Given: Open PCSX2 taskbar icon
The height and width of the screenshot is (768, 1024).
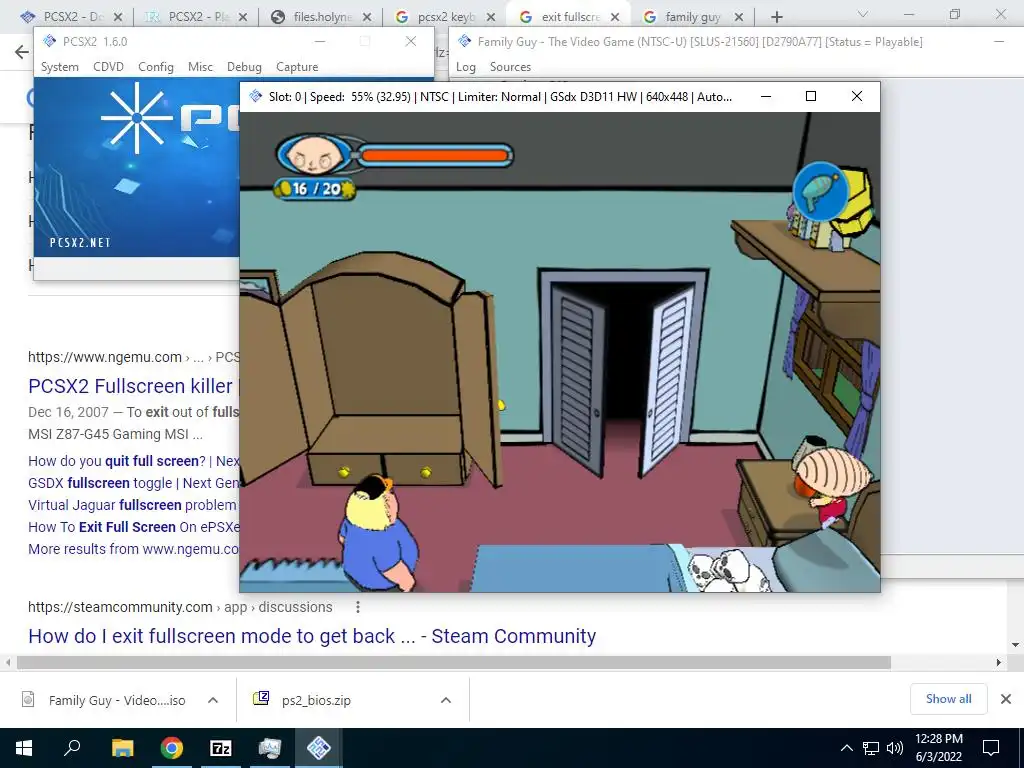Looking at the screenshot, I should [x=319, y=748].
